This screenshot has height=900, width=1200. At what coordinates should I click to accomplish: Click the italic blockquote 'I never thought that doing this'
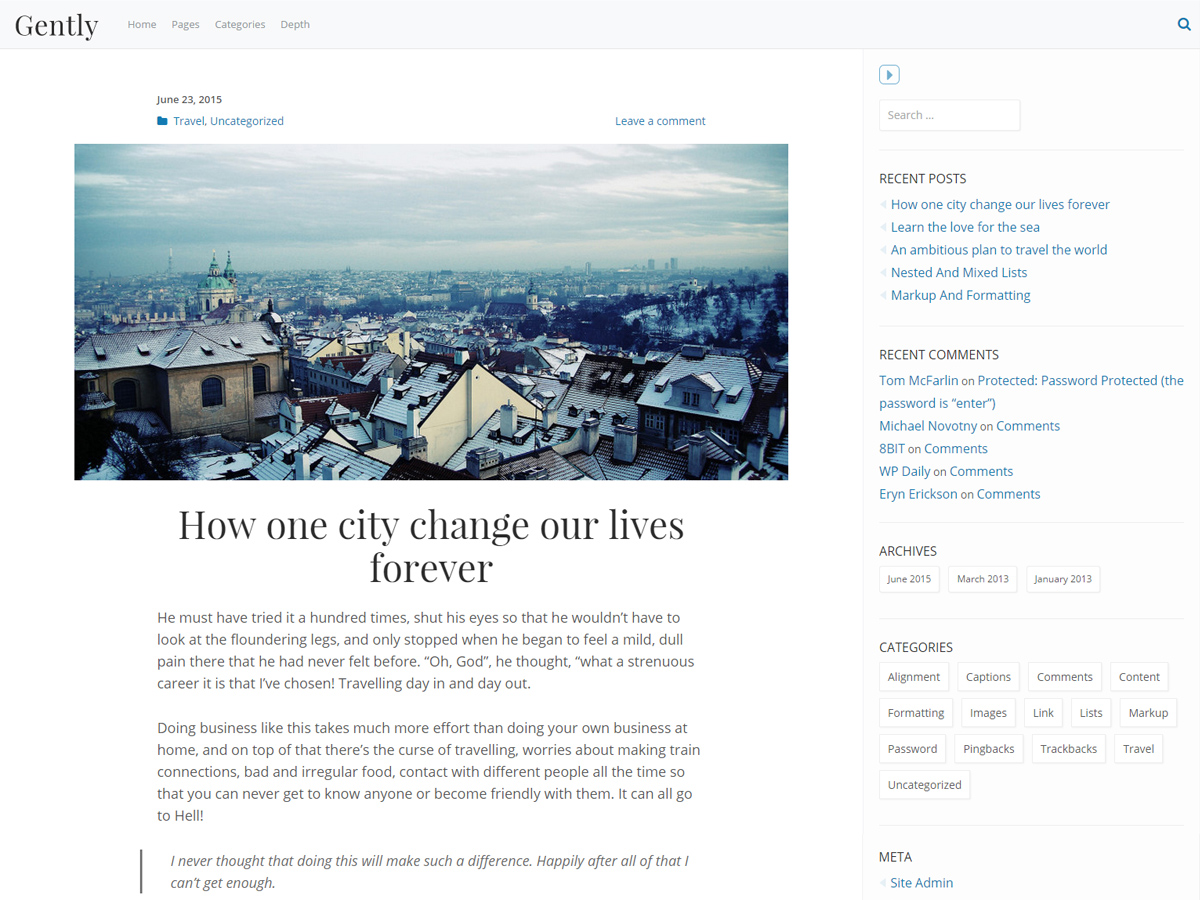click(x=429, y=871)
